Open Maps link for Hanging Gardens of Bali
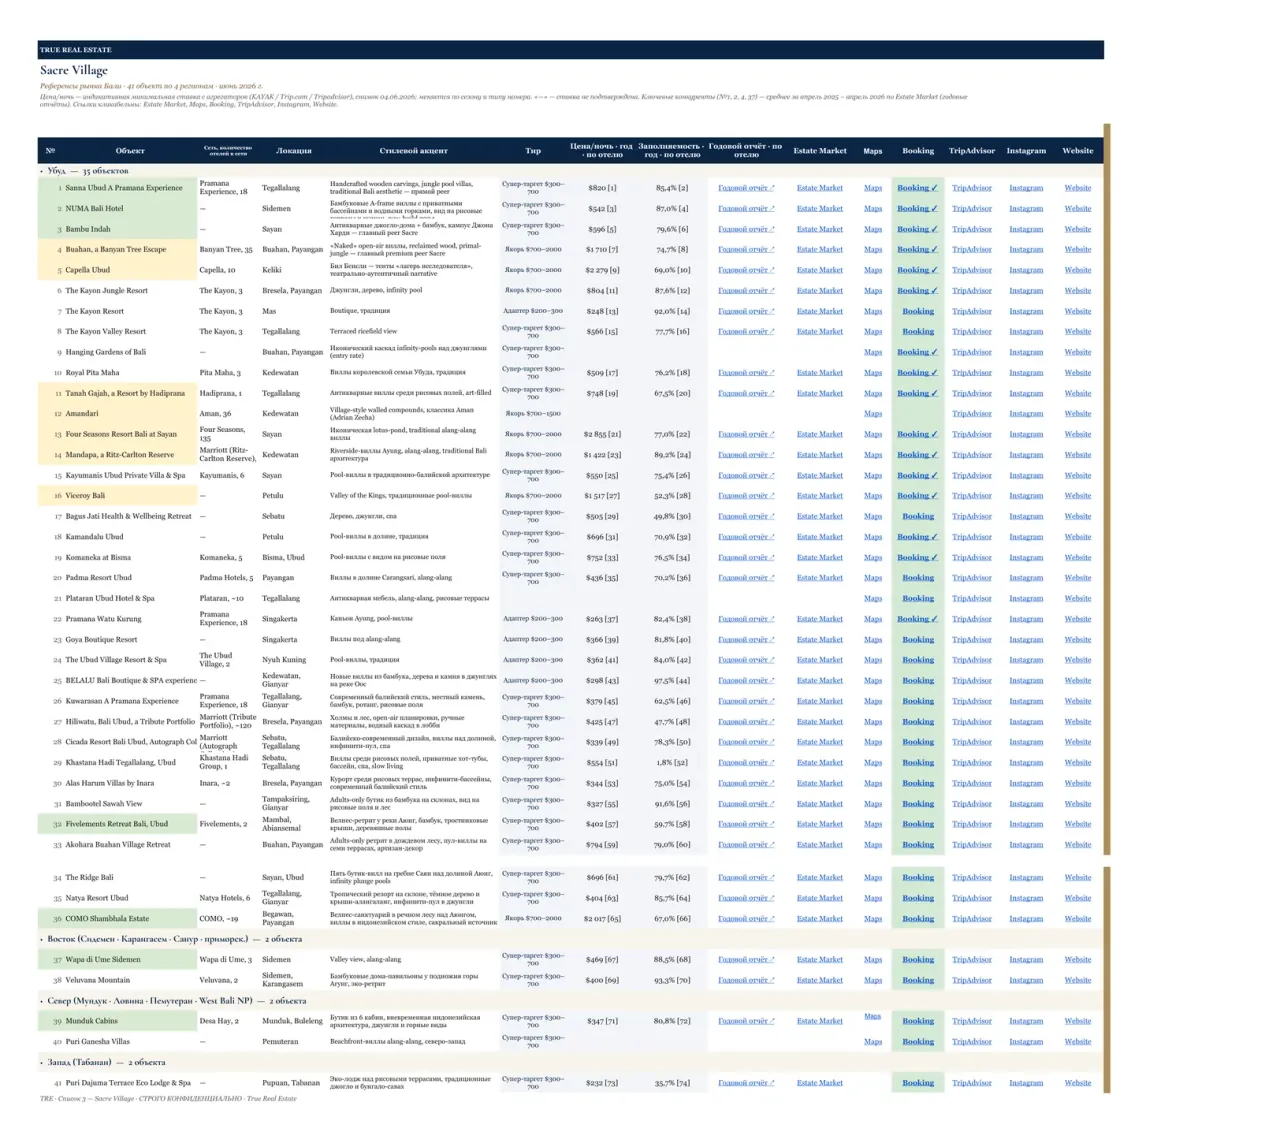The image size is (1280, 1121). pos(873,352)
